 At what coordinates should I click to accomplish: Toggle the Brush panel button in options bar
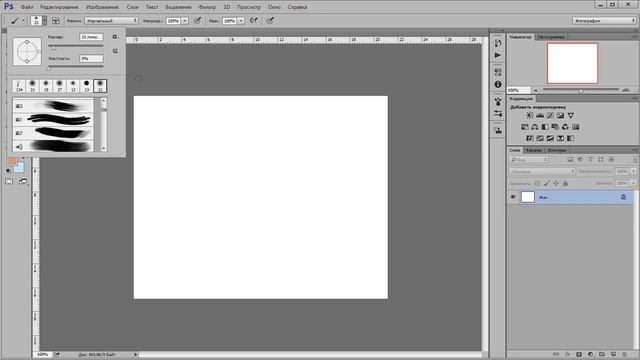pos(56,20)
